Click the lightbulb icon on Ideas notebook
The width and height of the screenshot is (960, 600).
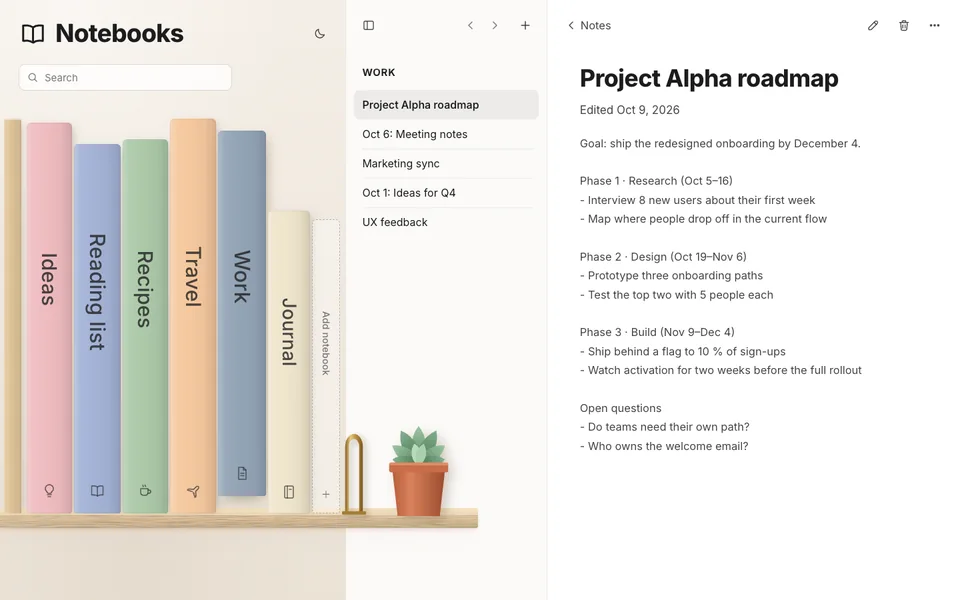pyautogui.click(x=49, y=490)
